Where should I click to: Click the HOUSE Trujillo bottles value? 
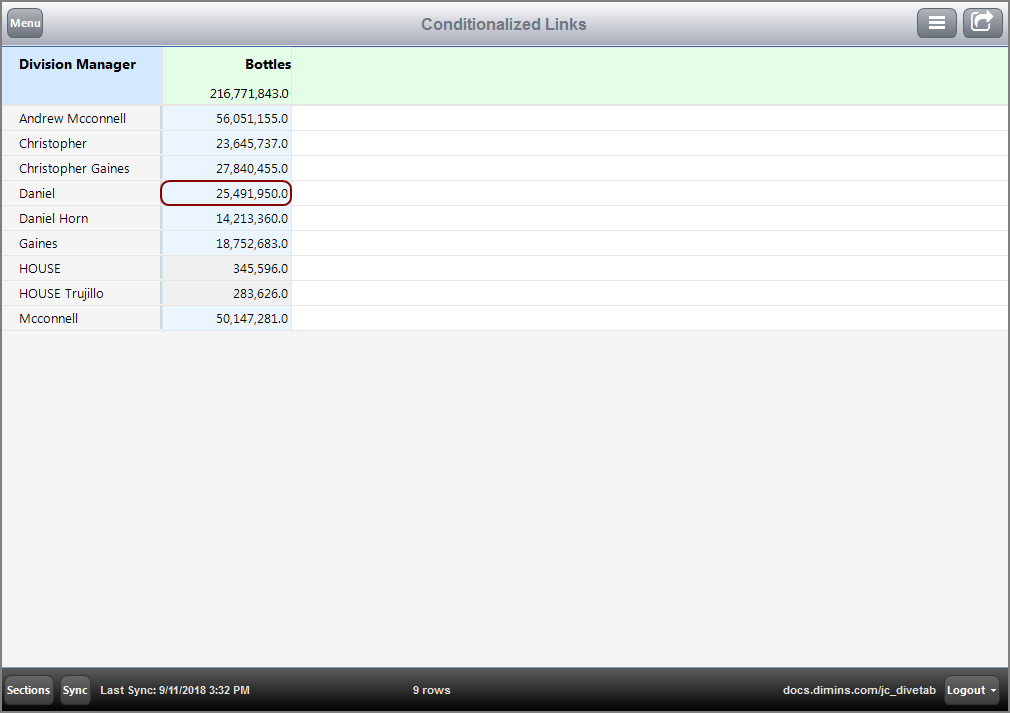258,293
